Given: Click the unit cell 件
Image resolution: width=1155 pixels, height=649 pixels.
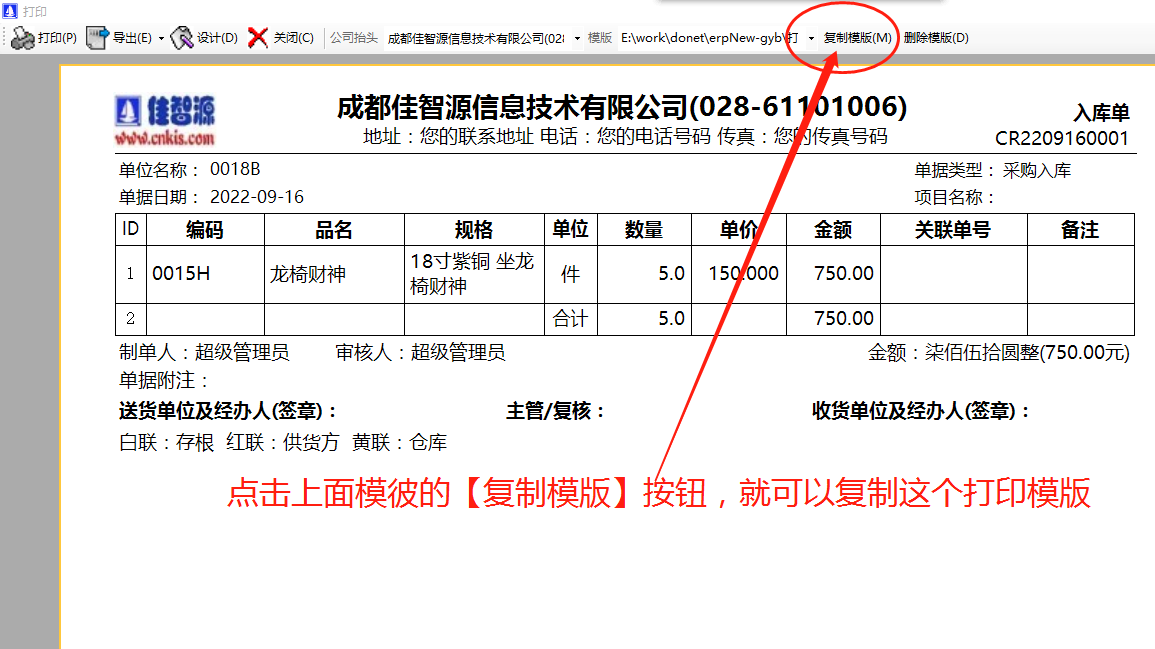Looking at the screenshot, I should [570, 274].
